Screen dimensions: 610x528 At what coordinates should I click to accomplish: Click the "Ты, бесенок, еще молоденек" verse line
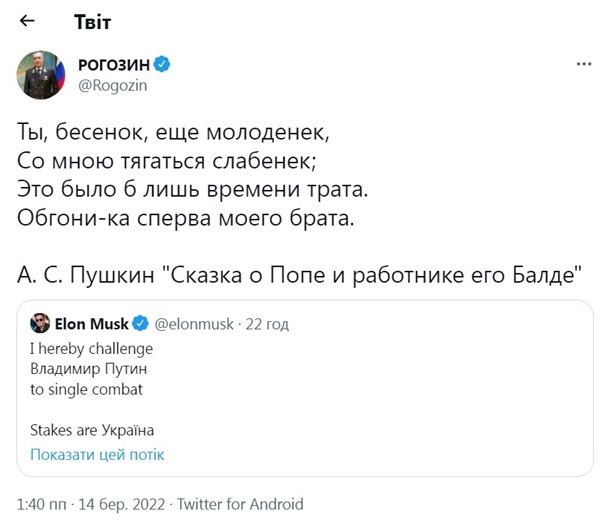[x=173, y=131]
